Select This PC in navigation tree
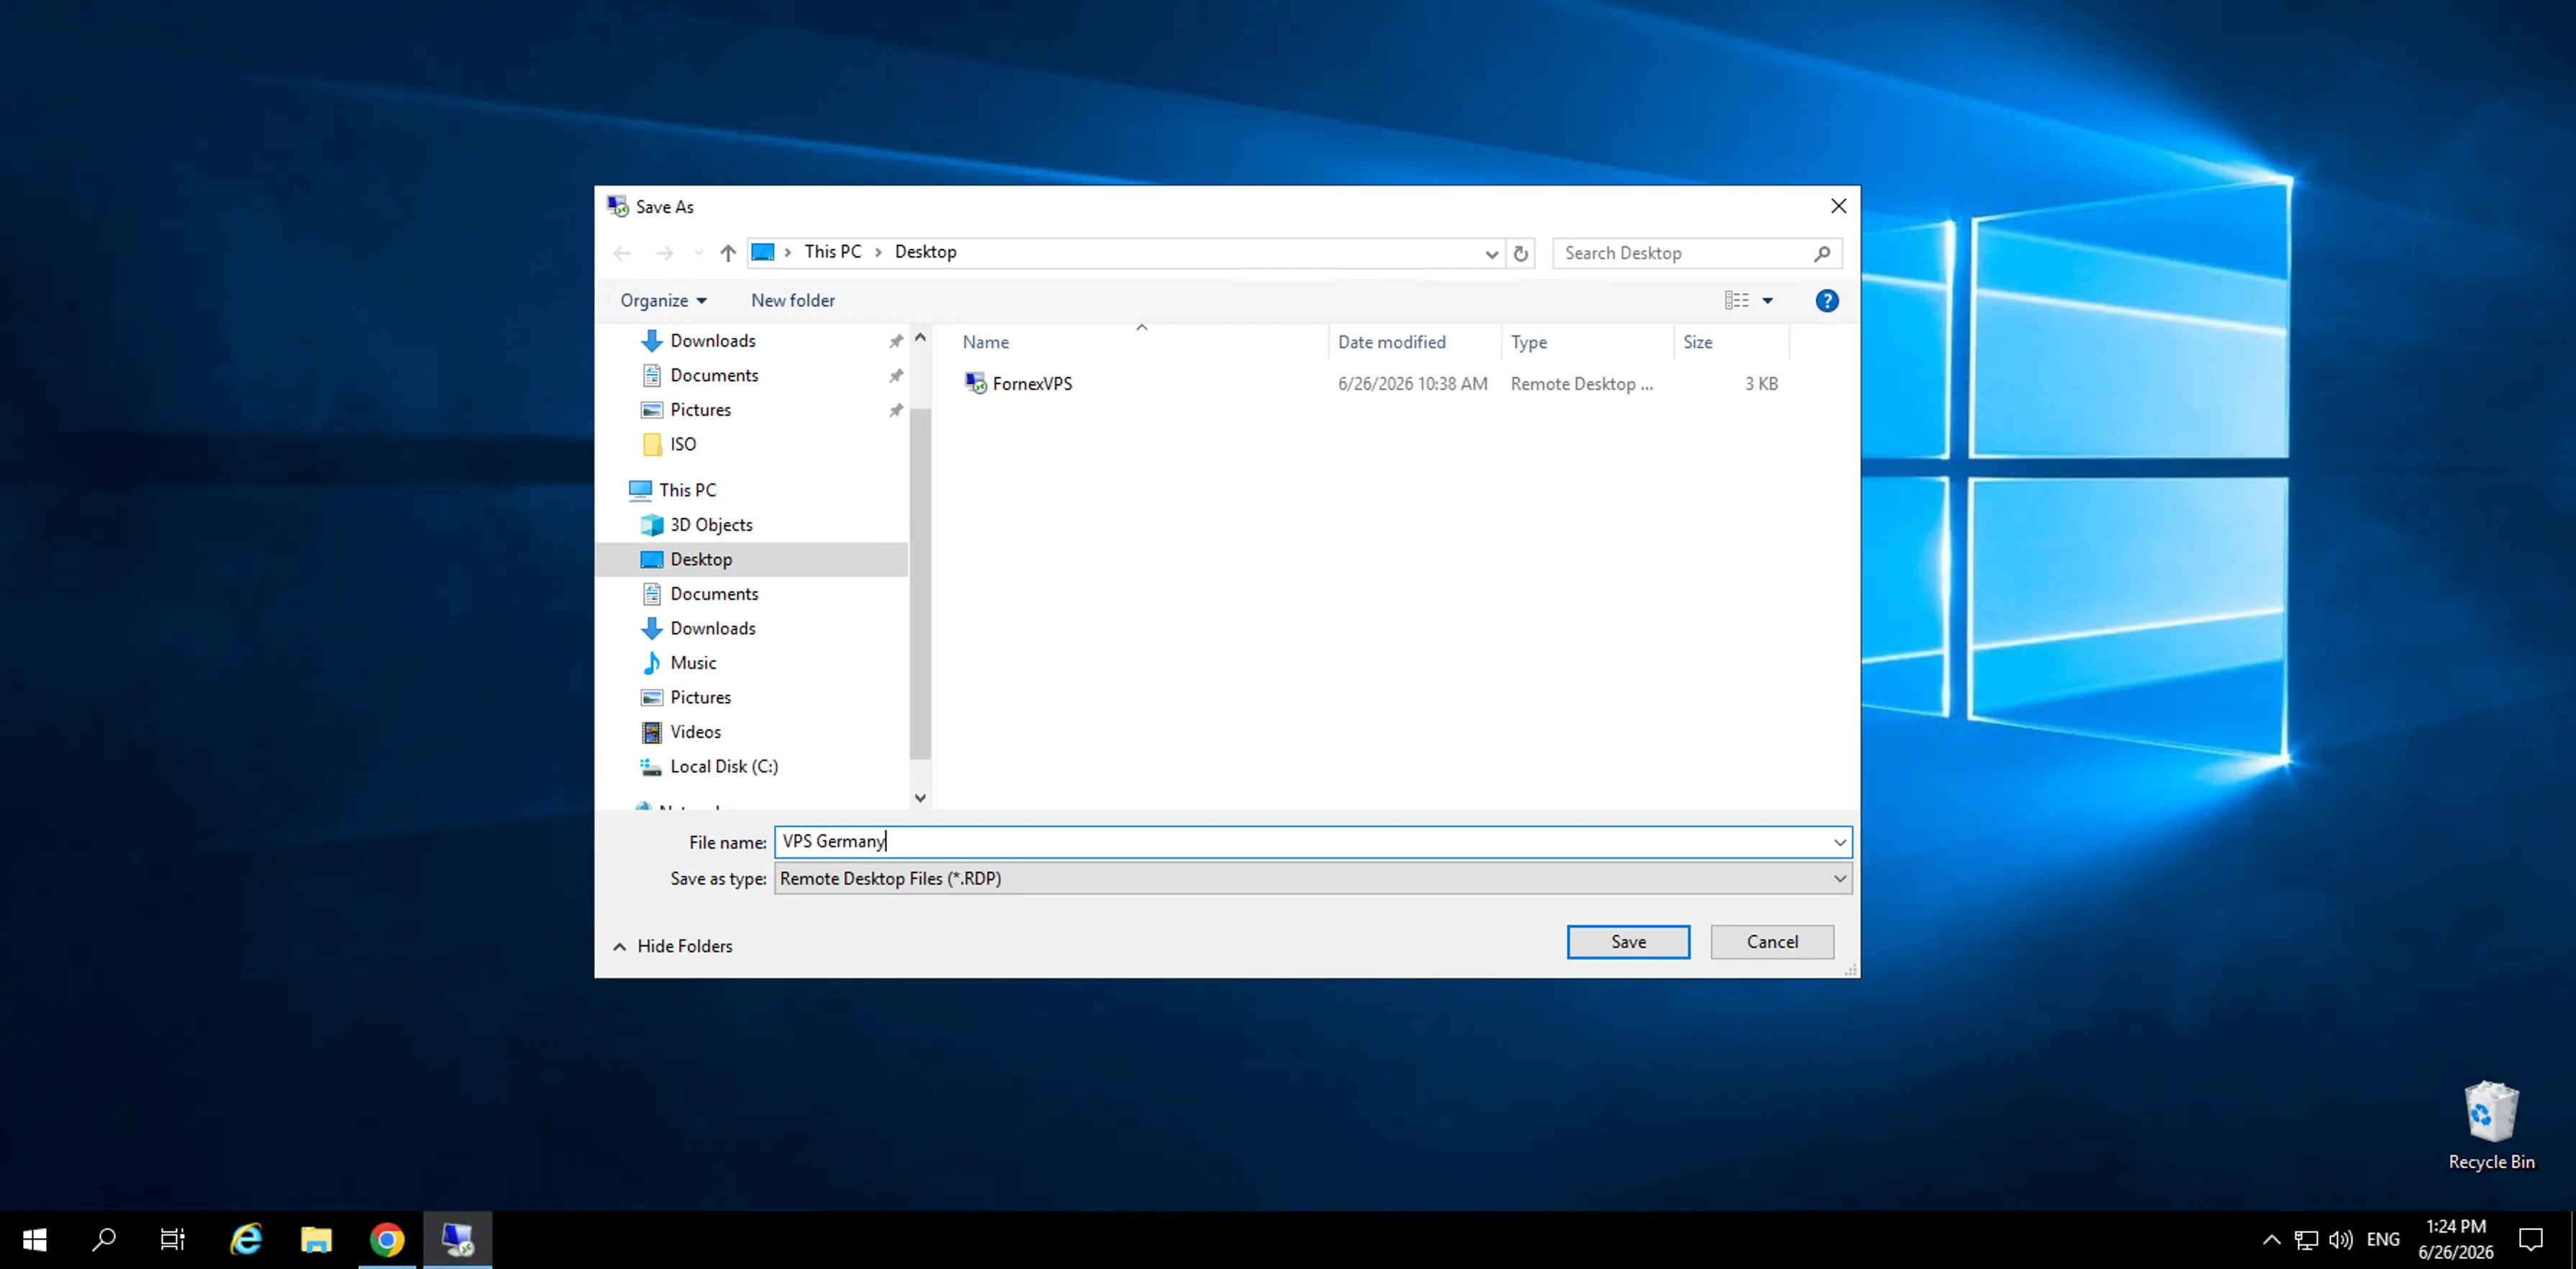Viewport: 2576px width, 1269px height. pyautogui.click(x=687, y=490)
